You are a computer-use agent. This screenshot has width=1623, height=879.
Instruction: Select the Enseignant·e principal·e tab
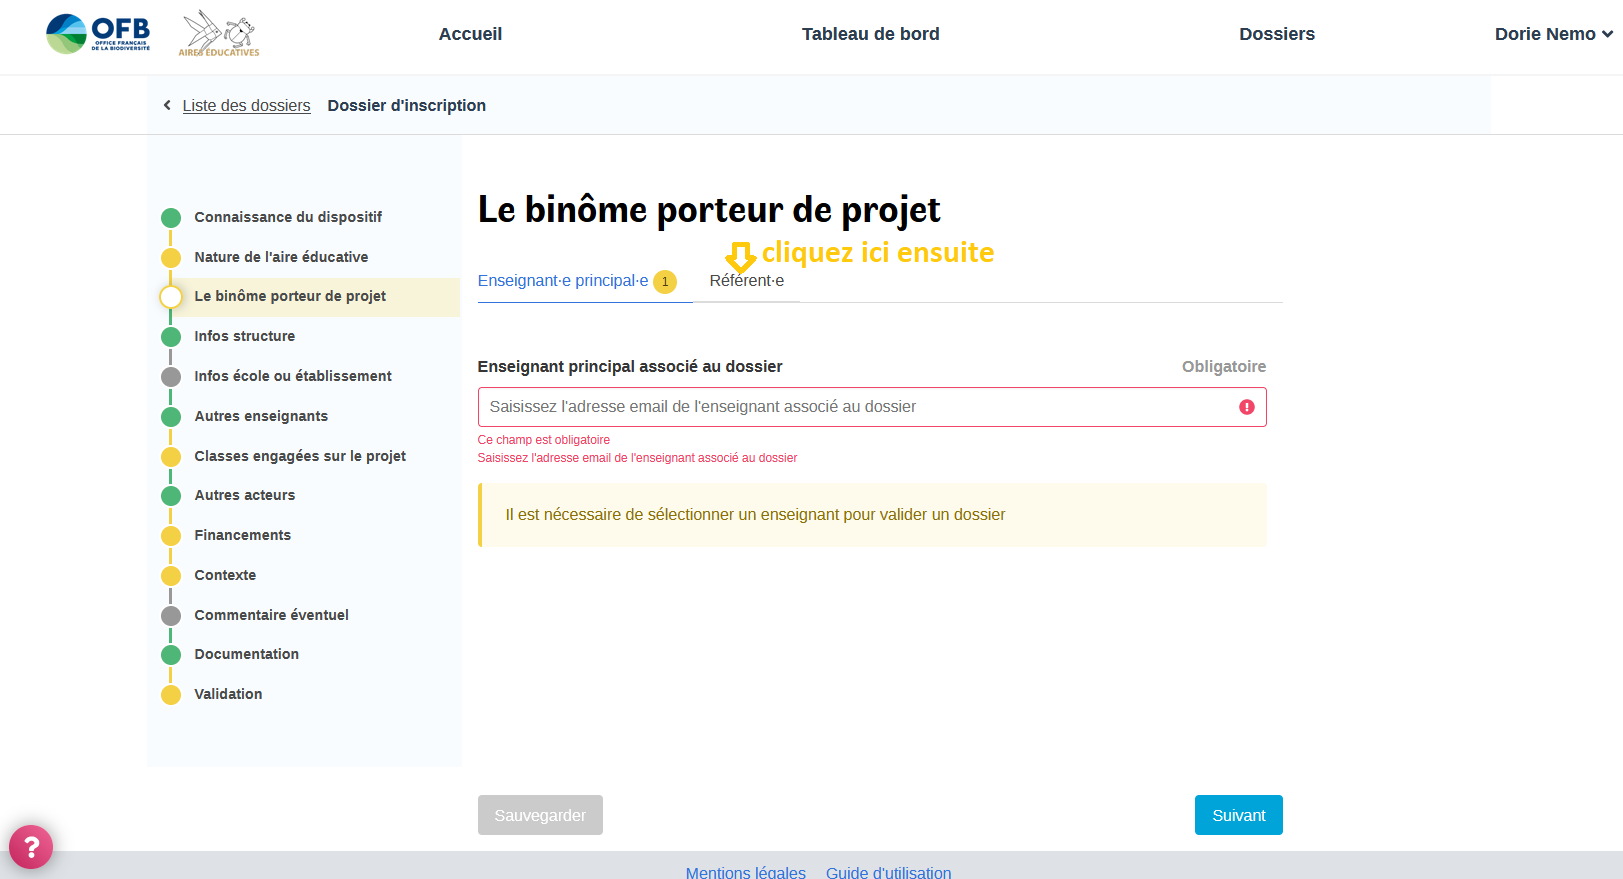pos(562,281)
